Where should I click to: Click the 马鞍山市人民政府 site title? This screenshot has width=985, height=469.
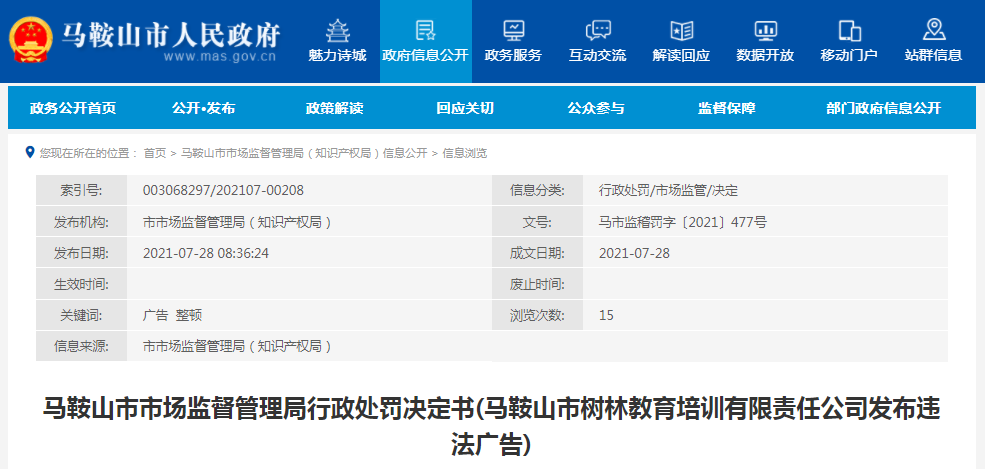click(x=171, y=35)
